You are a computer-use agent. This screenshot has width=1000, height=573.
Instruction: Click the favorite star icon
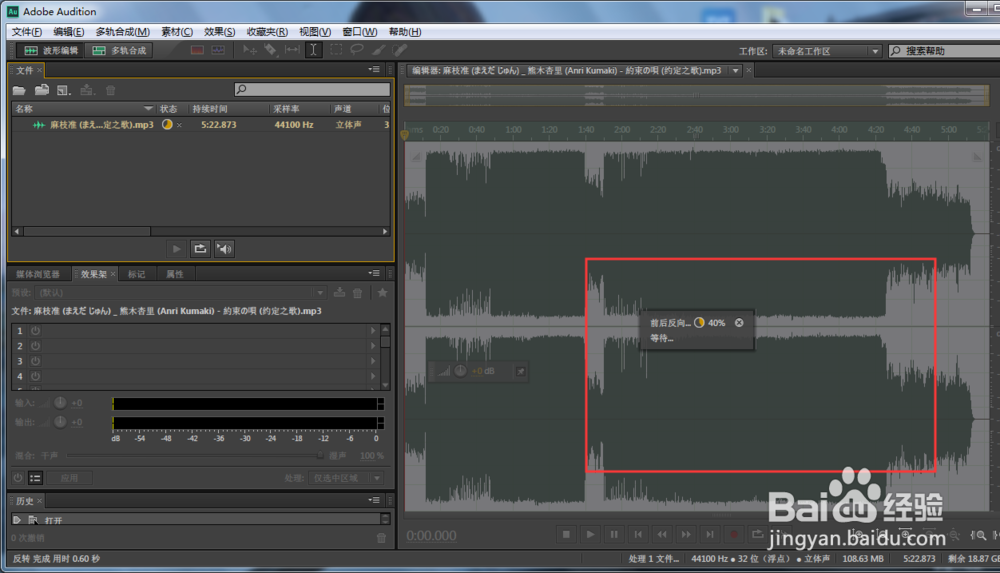click(382, 292)
